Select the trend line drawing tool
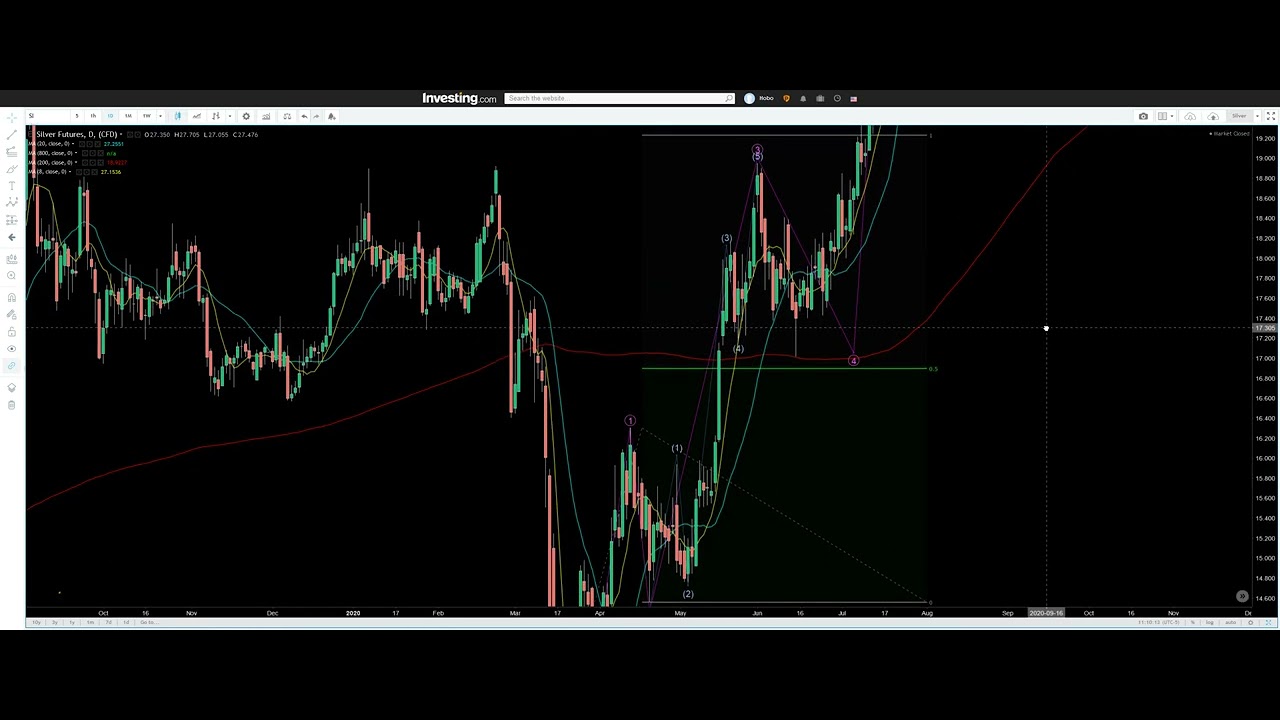 [11, 134]
